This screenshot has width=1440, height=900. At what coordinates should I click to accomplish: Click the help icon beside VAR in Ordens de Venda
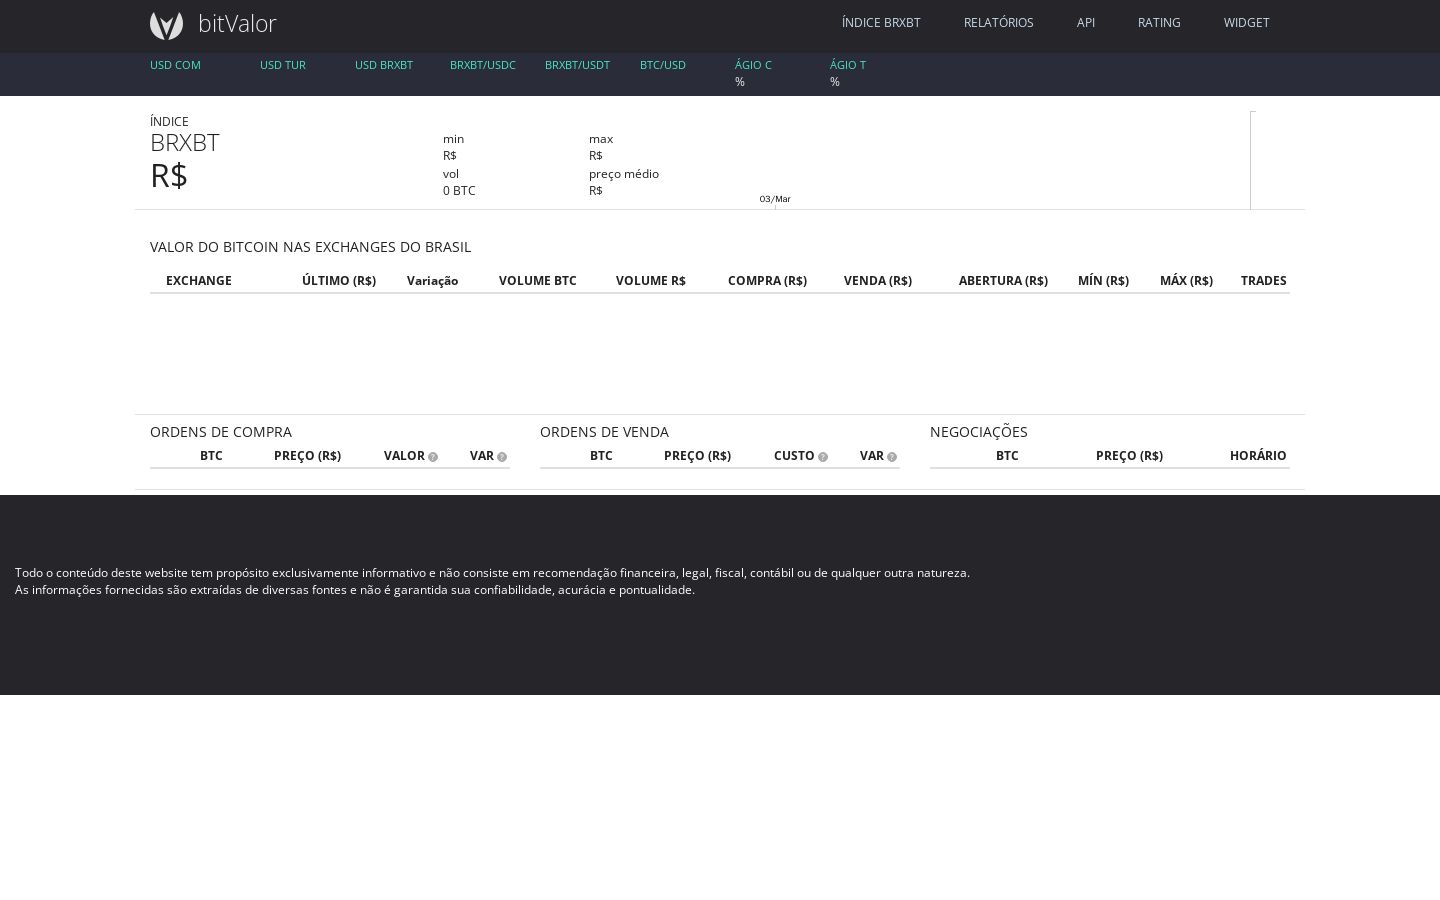coord(892,457)
